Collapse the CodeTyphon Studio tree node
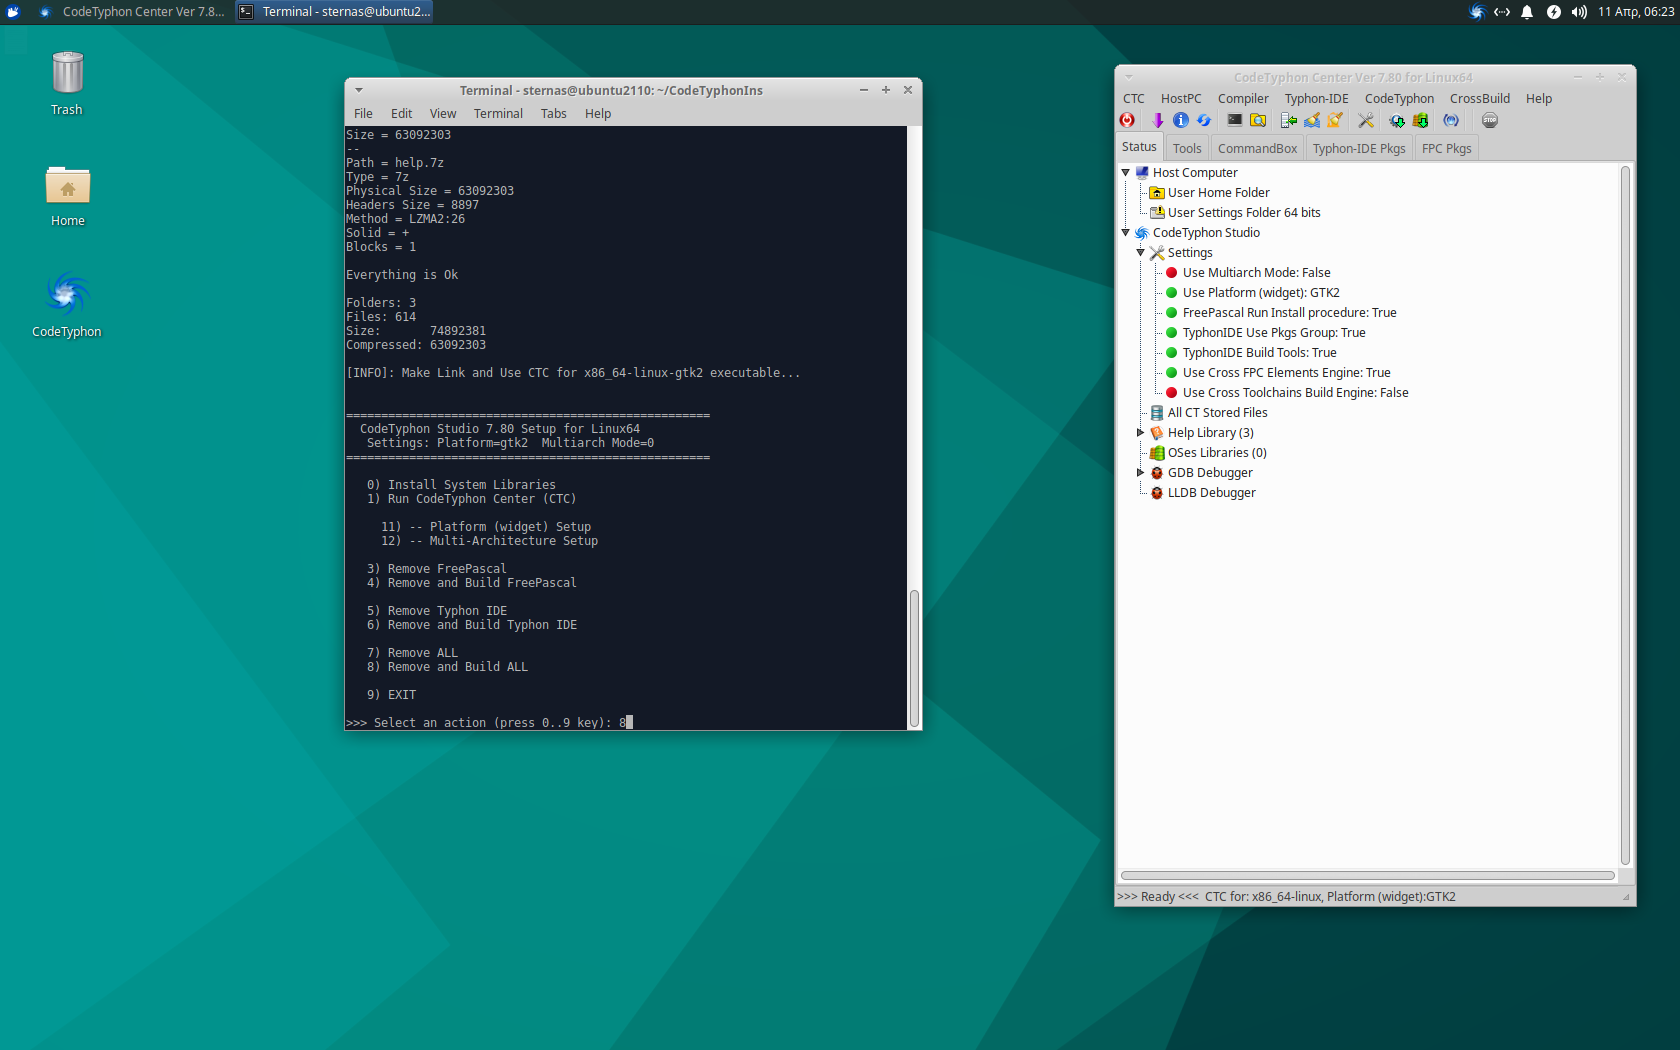The height and width of the screenshot is (1050, 1680). click(x=1126, y=233)
